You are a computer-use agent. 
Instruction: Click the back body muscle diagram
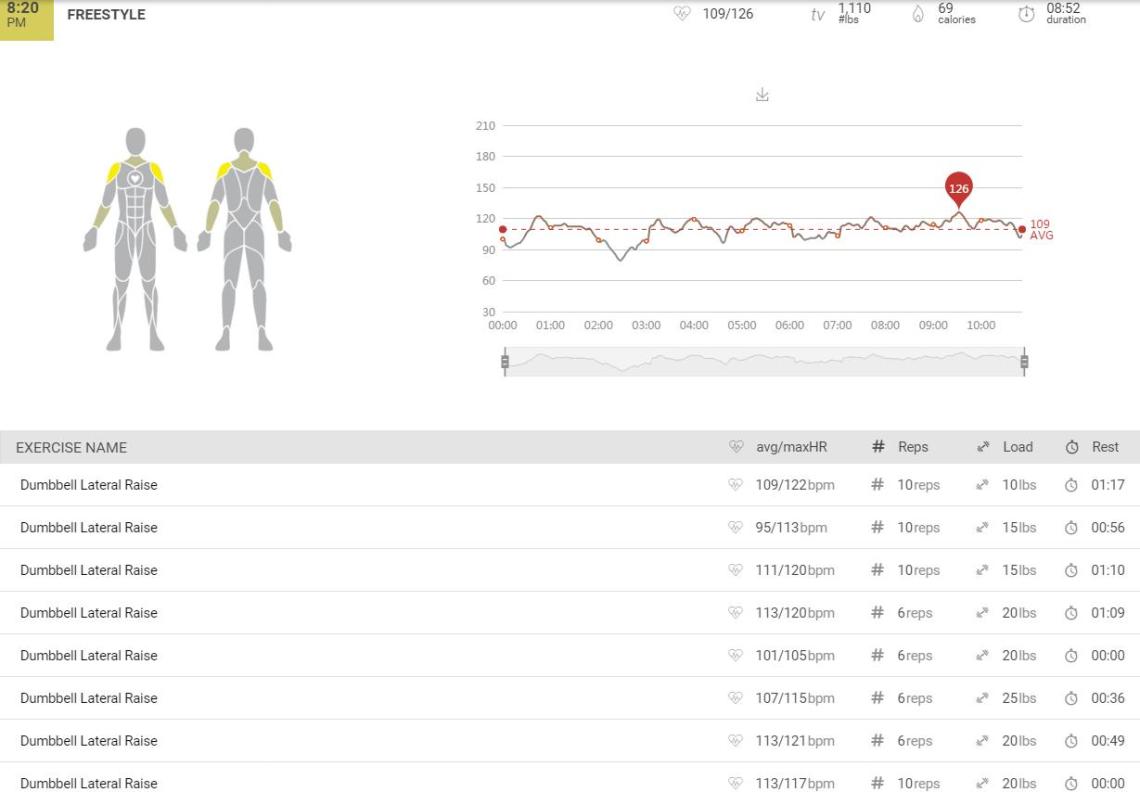(244, 240)
